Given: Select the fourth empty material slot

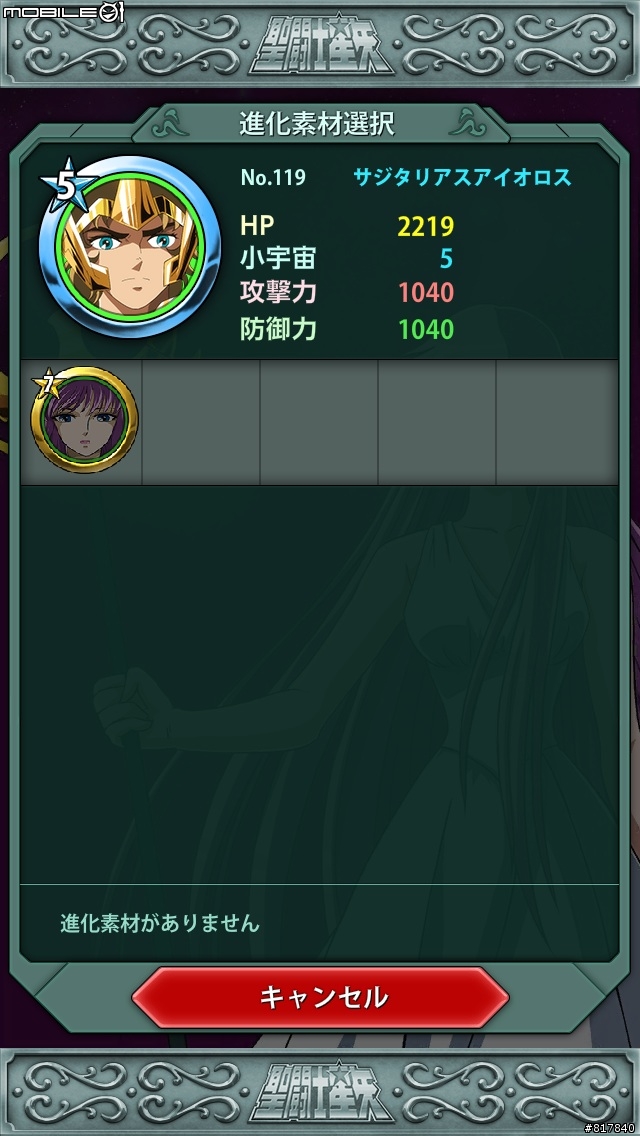Looking at the screenshot, I should pyautogui.click(x=437, y=422).
